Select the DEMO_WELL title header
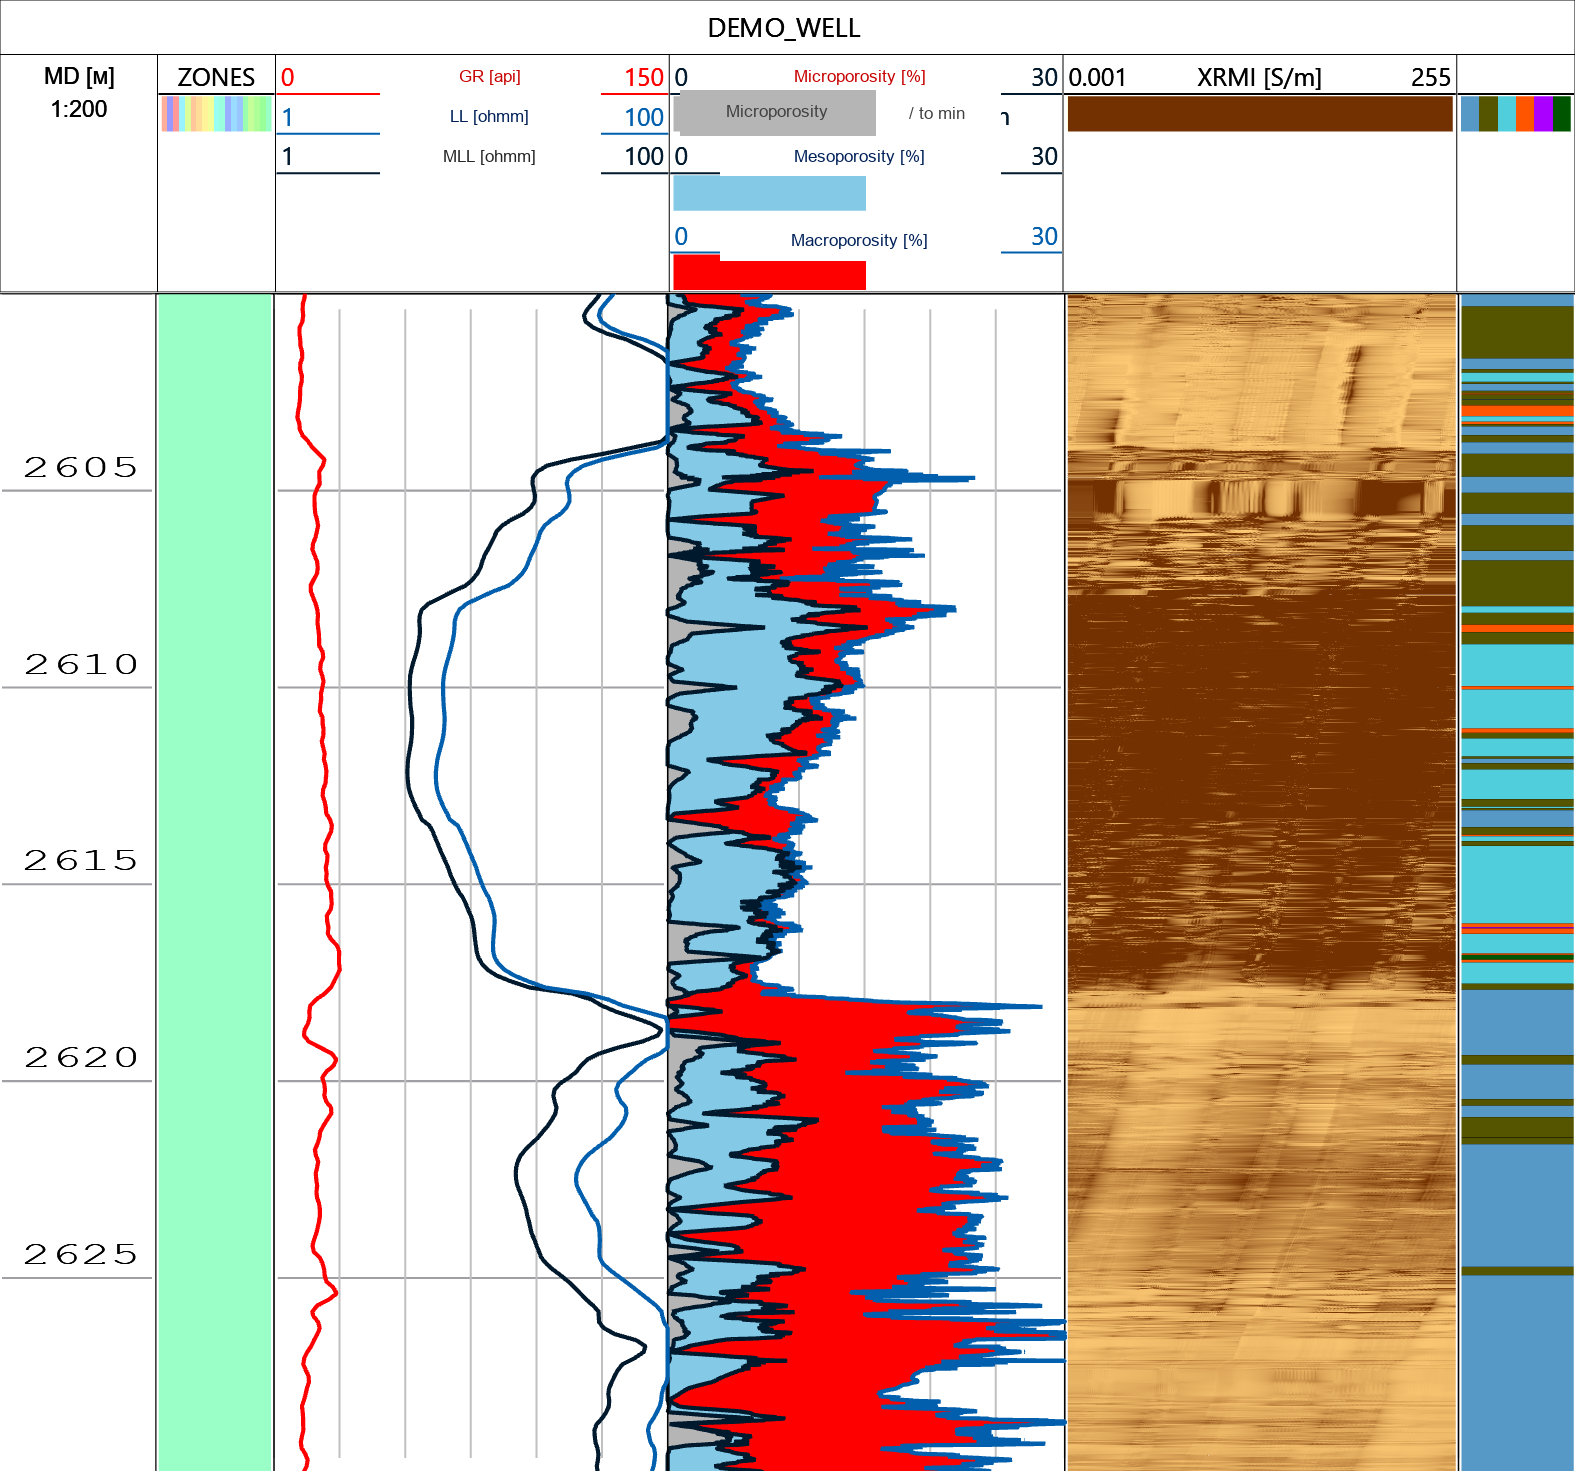This screenshot has width=1575, height=1471. (x=784, y=28)
